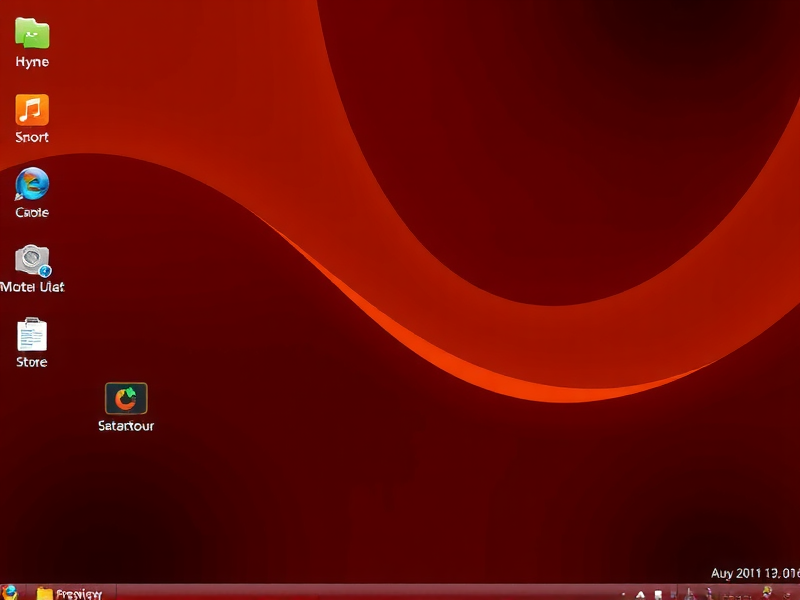This screenshot has width=800, height=600.
Task: Switch to the Preview taskbar item
Action: click(x=78, y=592)
